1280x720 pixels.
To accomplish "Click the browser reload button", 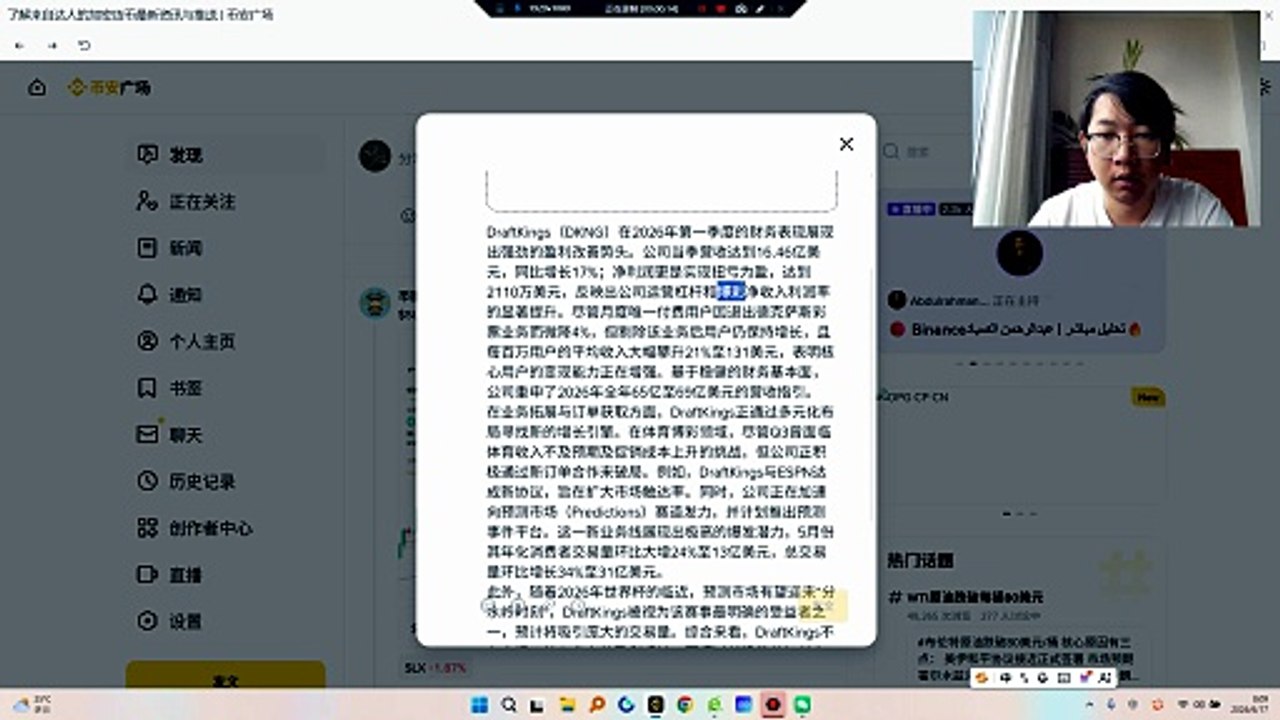I will pyautogui.click(x=84, y=46).
